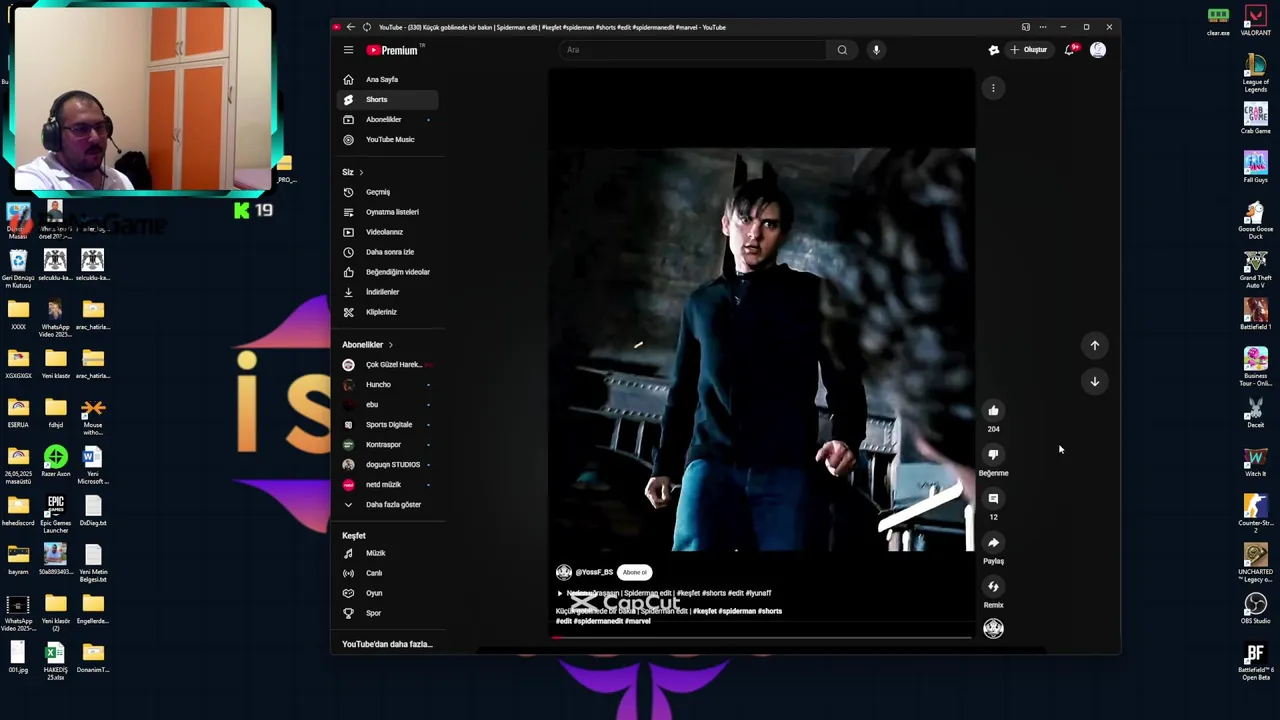The width and height of the screenshot is (1280, 720).
Task: Click the Oluştur create button
Action: (x=1029, y=50)
